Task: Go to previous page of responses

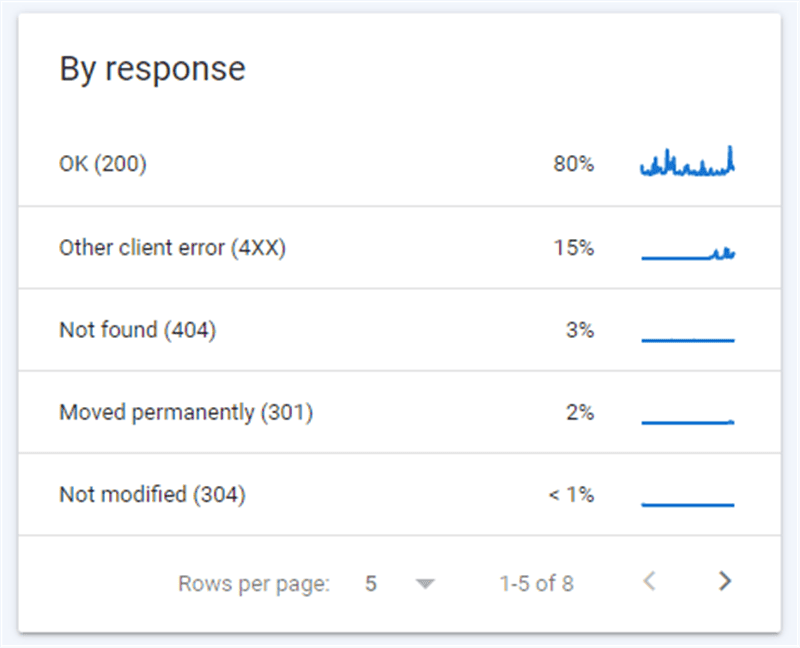Action: 650,582
